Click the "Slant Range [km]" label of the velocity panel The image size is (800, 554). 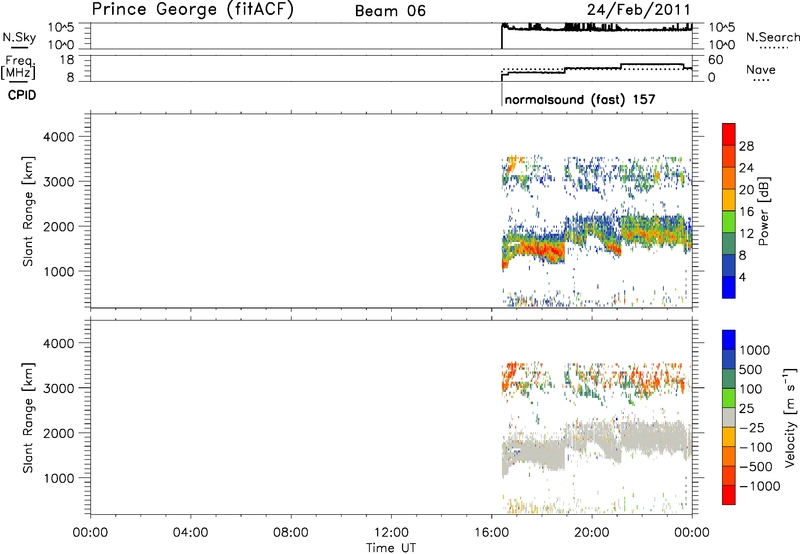tap(28, 417)
